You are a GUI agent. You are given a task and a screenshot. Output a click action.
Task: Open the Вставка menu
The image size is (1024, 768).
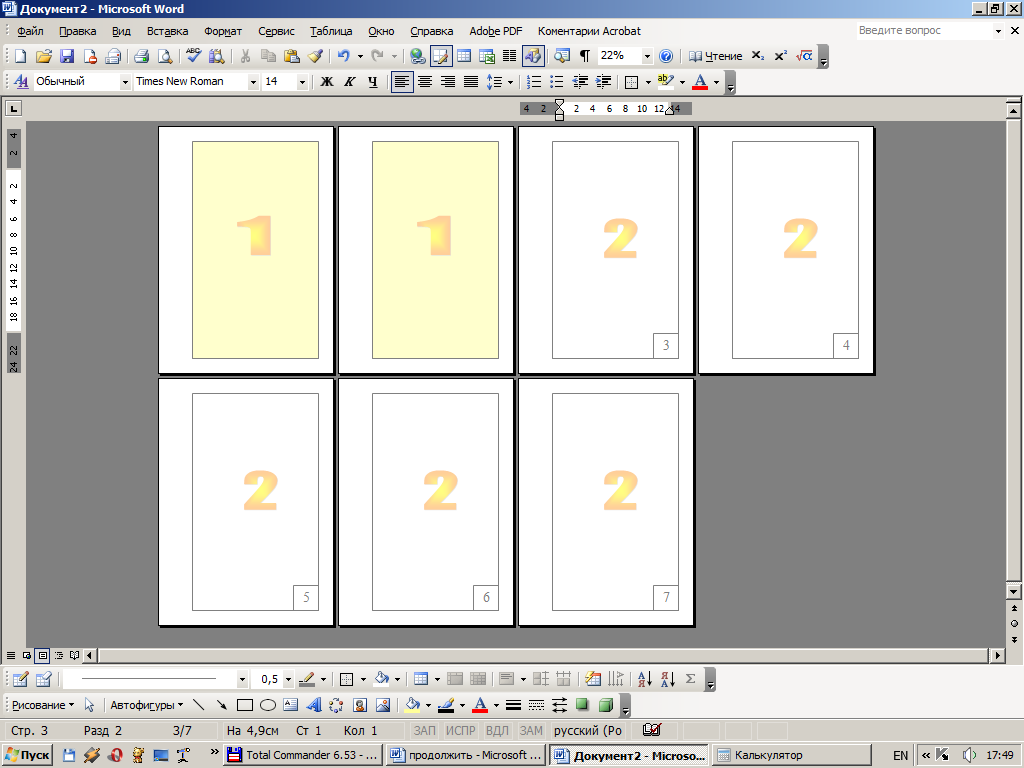tap(167, 31)
